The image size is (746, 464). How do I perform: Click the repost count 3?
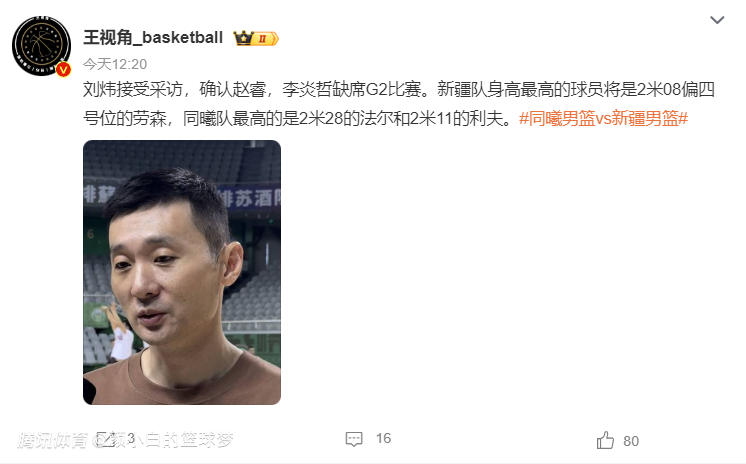point(131,438)
